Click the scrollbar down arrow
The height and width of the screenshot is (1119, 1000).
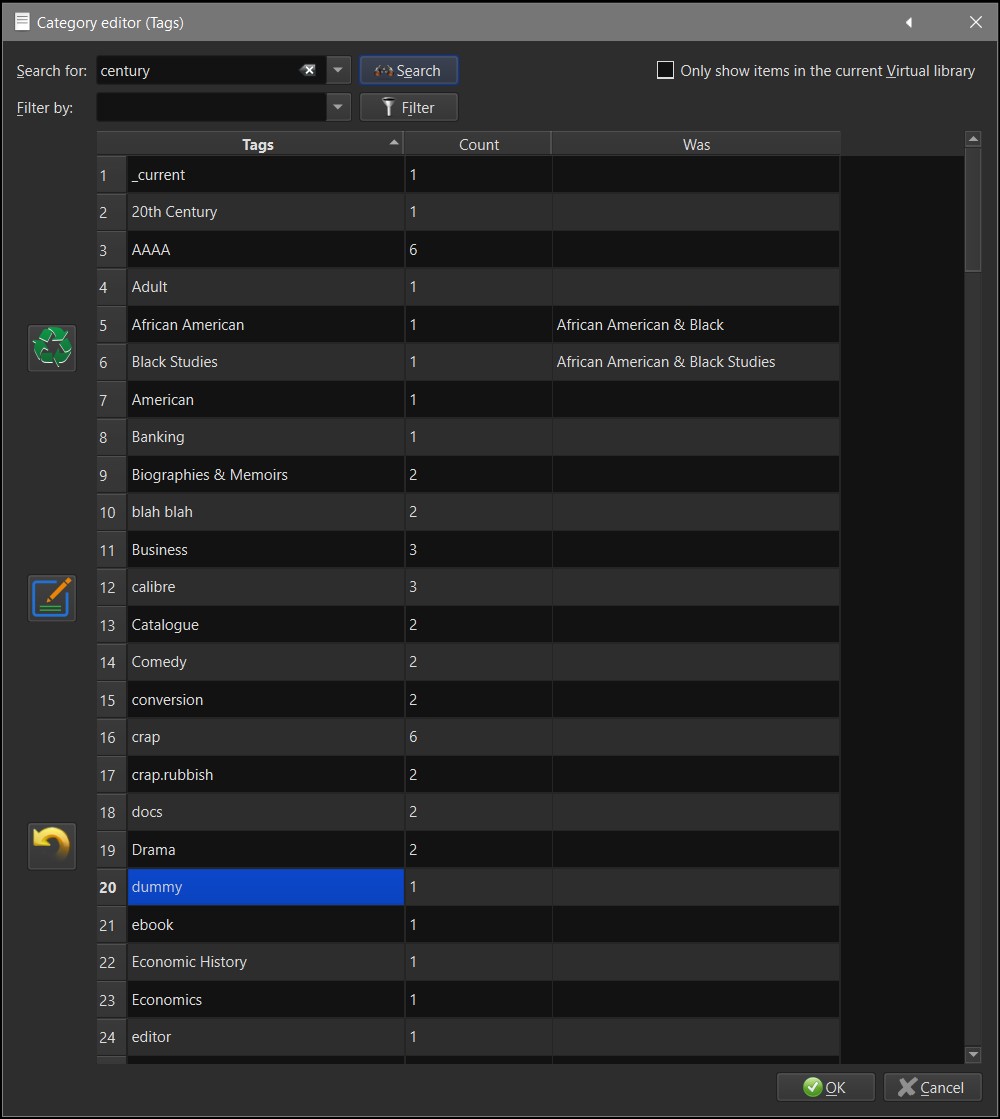(973, 1054)
